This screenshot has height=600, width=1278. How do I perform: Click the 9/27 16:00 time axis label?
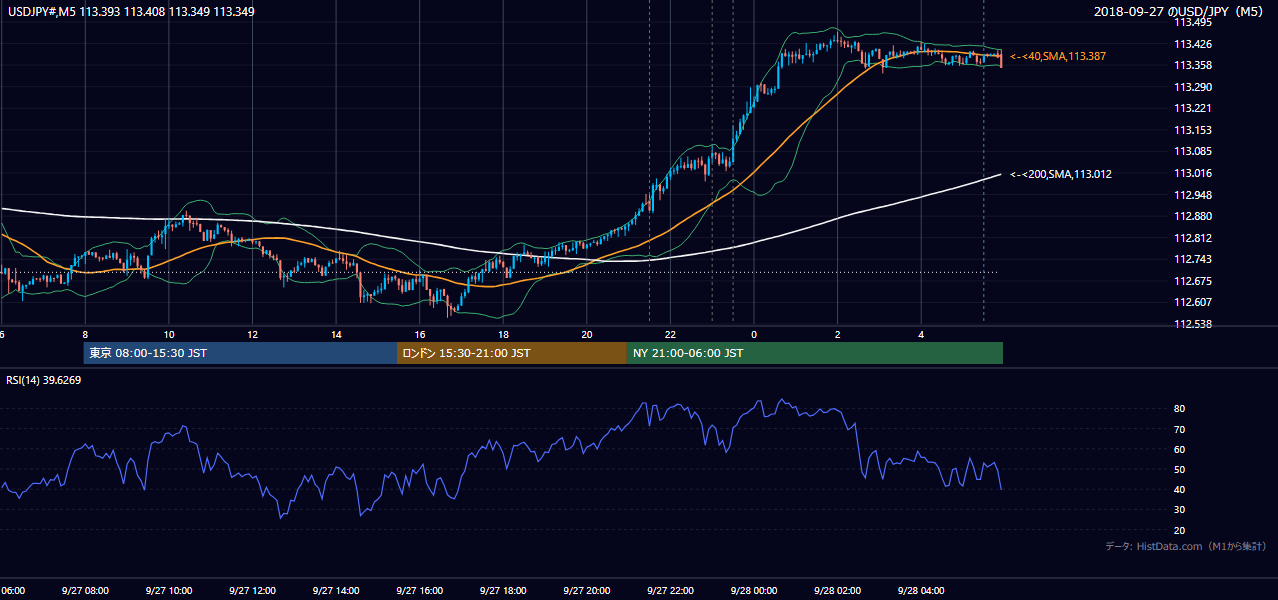point(419,591)
